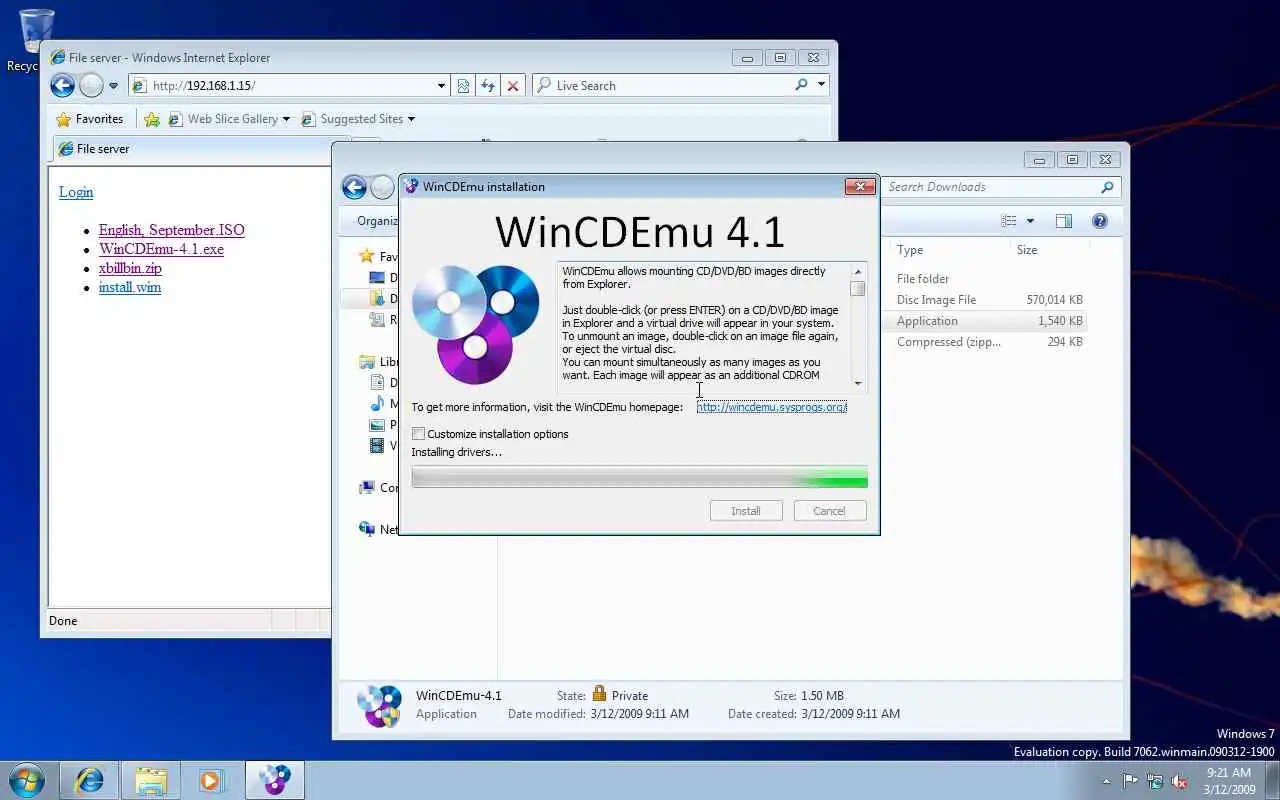This screenshot has width=1280, height=800.
Task: Open the search provider dropdown in IE
Action: [x=821, y=85]
